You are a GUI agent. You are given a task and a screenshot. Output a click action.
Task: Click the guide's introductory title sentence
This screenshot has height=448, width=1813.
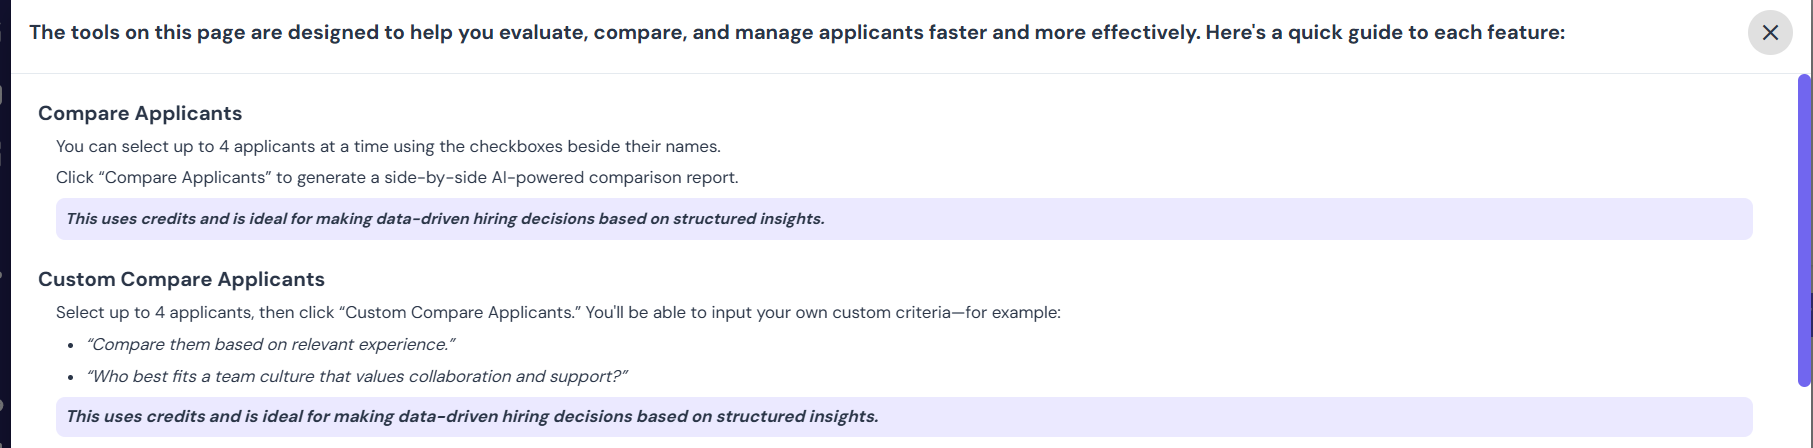tap(797, 32)
